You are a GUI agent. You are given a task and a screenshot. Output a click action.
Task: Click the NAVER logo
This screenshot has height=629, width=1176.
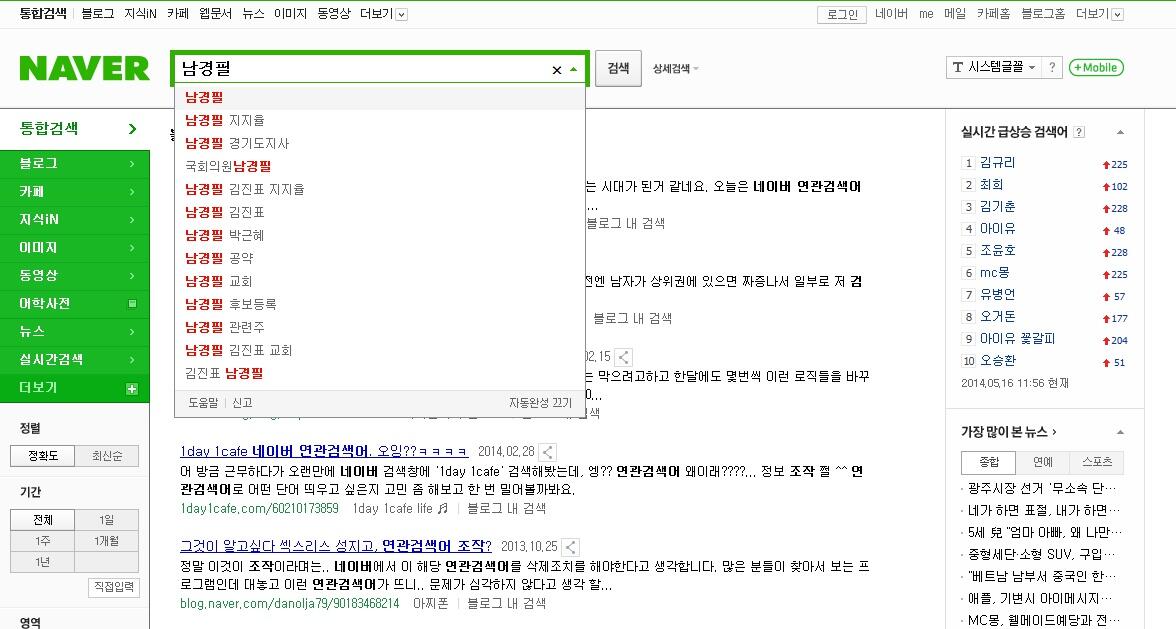tap(84, 68)
